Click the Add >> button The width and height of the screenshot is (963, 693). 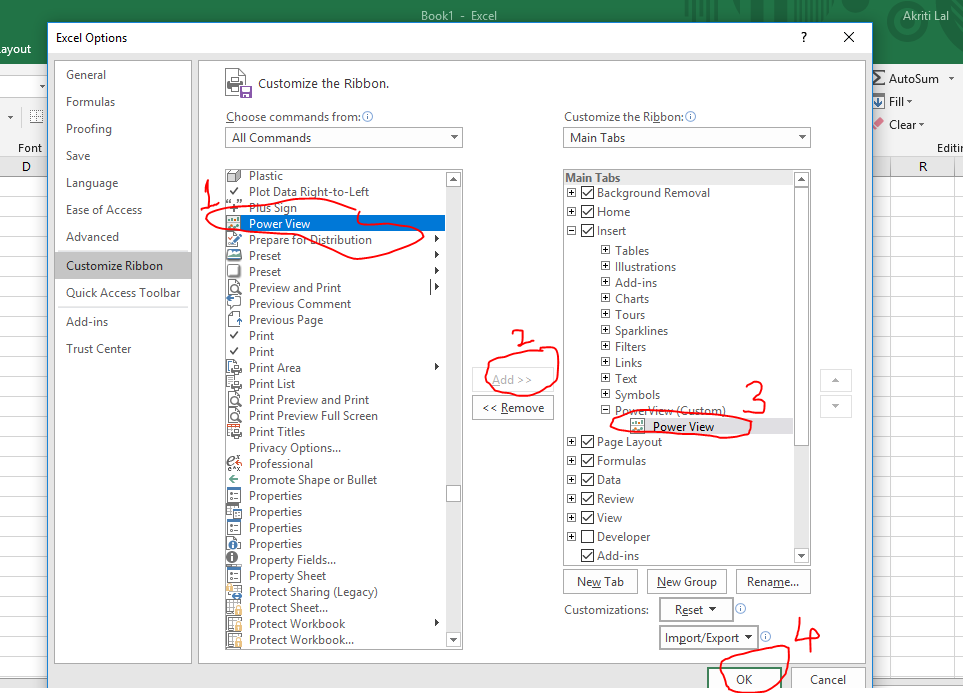(513, 380)
